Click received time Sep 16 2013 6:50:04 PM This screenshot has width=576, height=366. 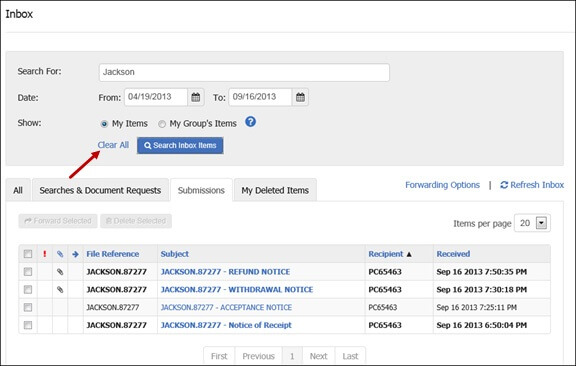pos(482,325)
